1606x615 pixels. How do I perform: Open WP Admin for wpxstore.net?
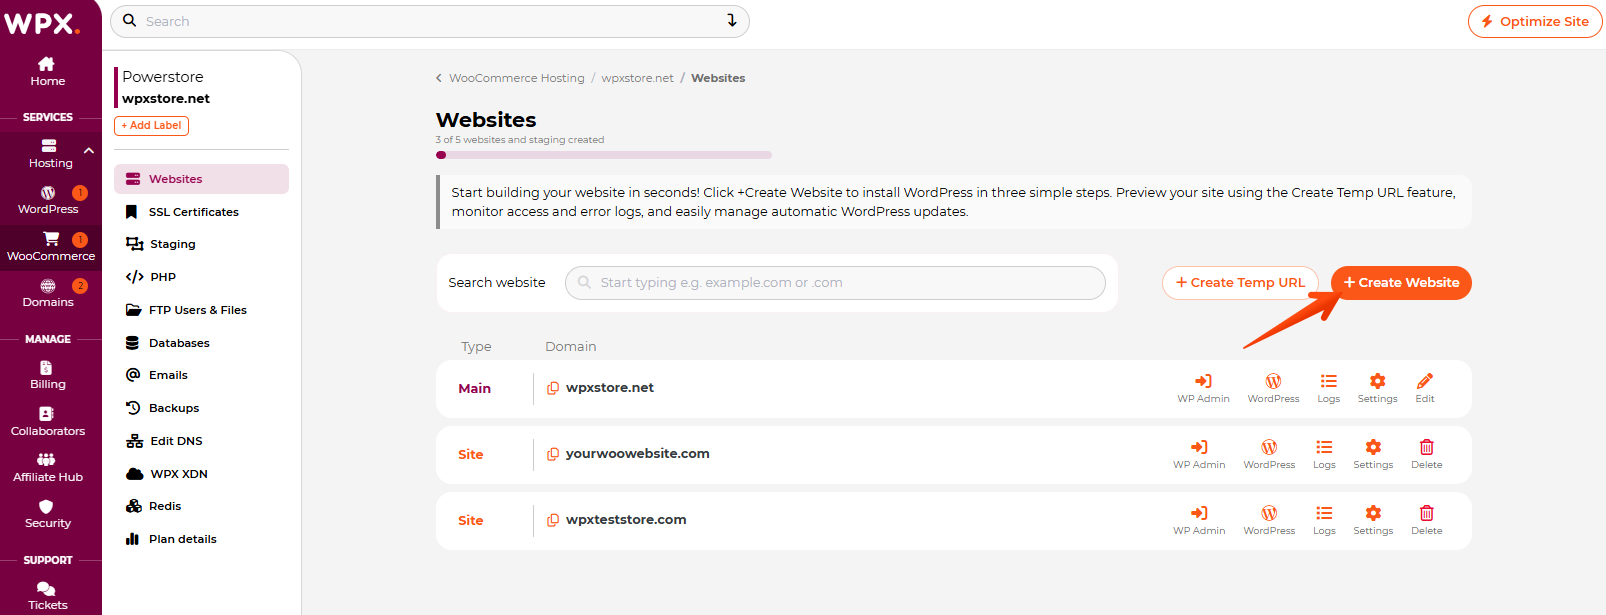(1203, 387)
